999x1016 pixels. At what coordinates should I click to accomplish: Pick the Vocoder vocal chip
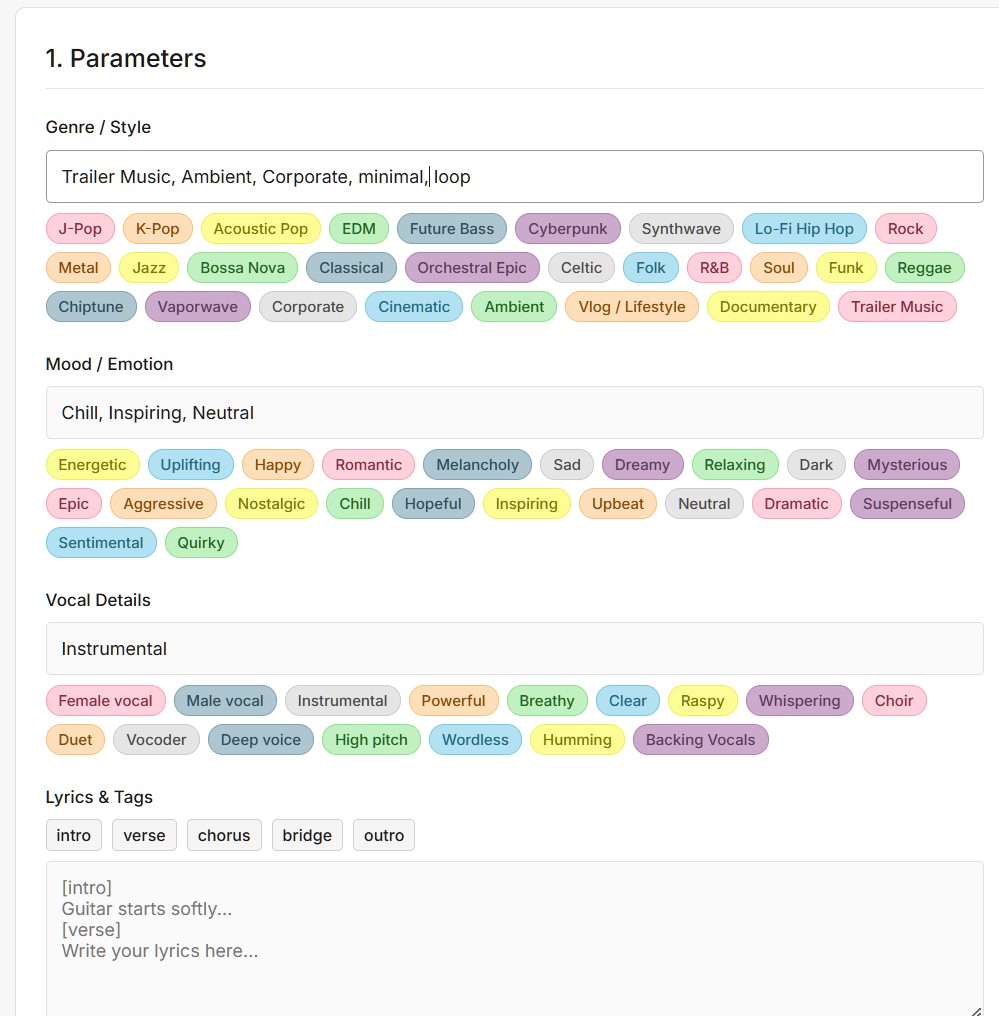tap(156, 739)
